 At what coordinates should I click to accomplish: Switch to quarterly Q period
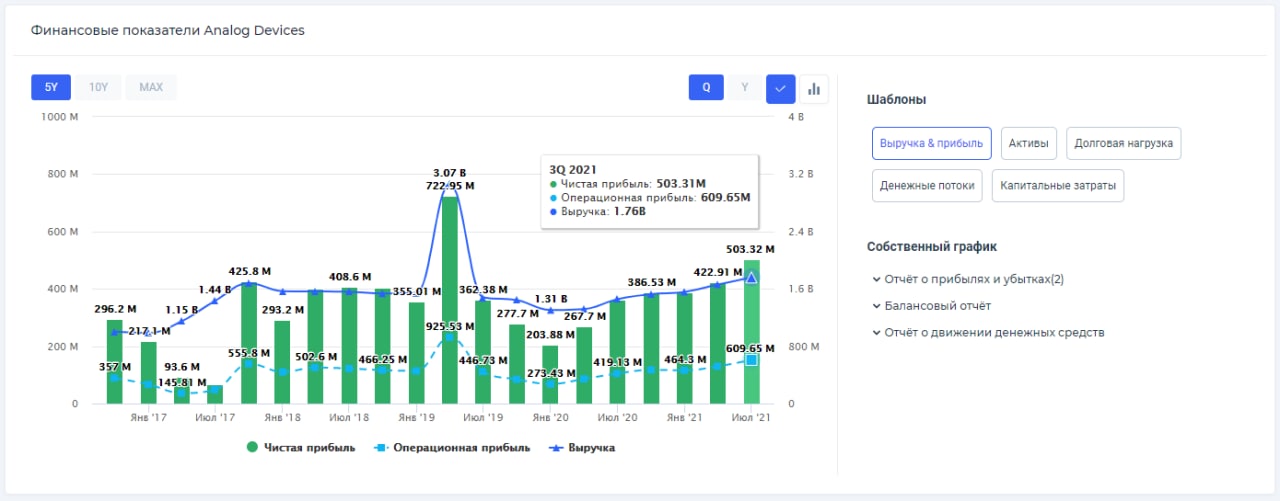[706, 87]
